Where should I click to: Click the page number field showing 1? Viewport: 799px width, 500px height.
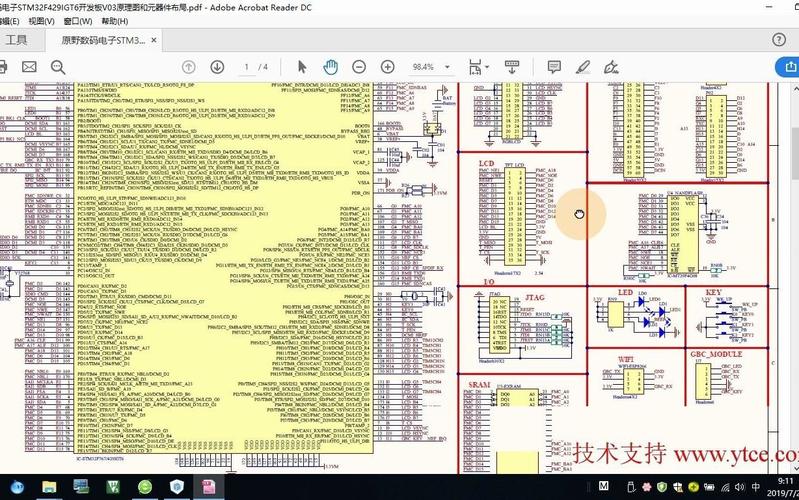click(247, 67)
